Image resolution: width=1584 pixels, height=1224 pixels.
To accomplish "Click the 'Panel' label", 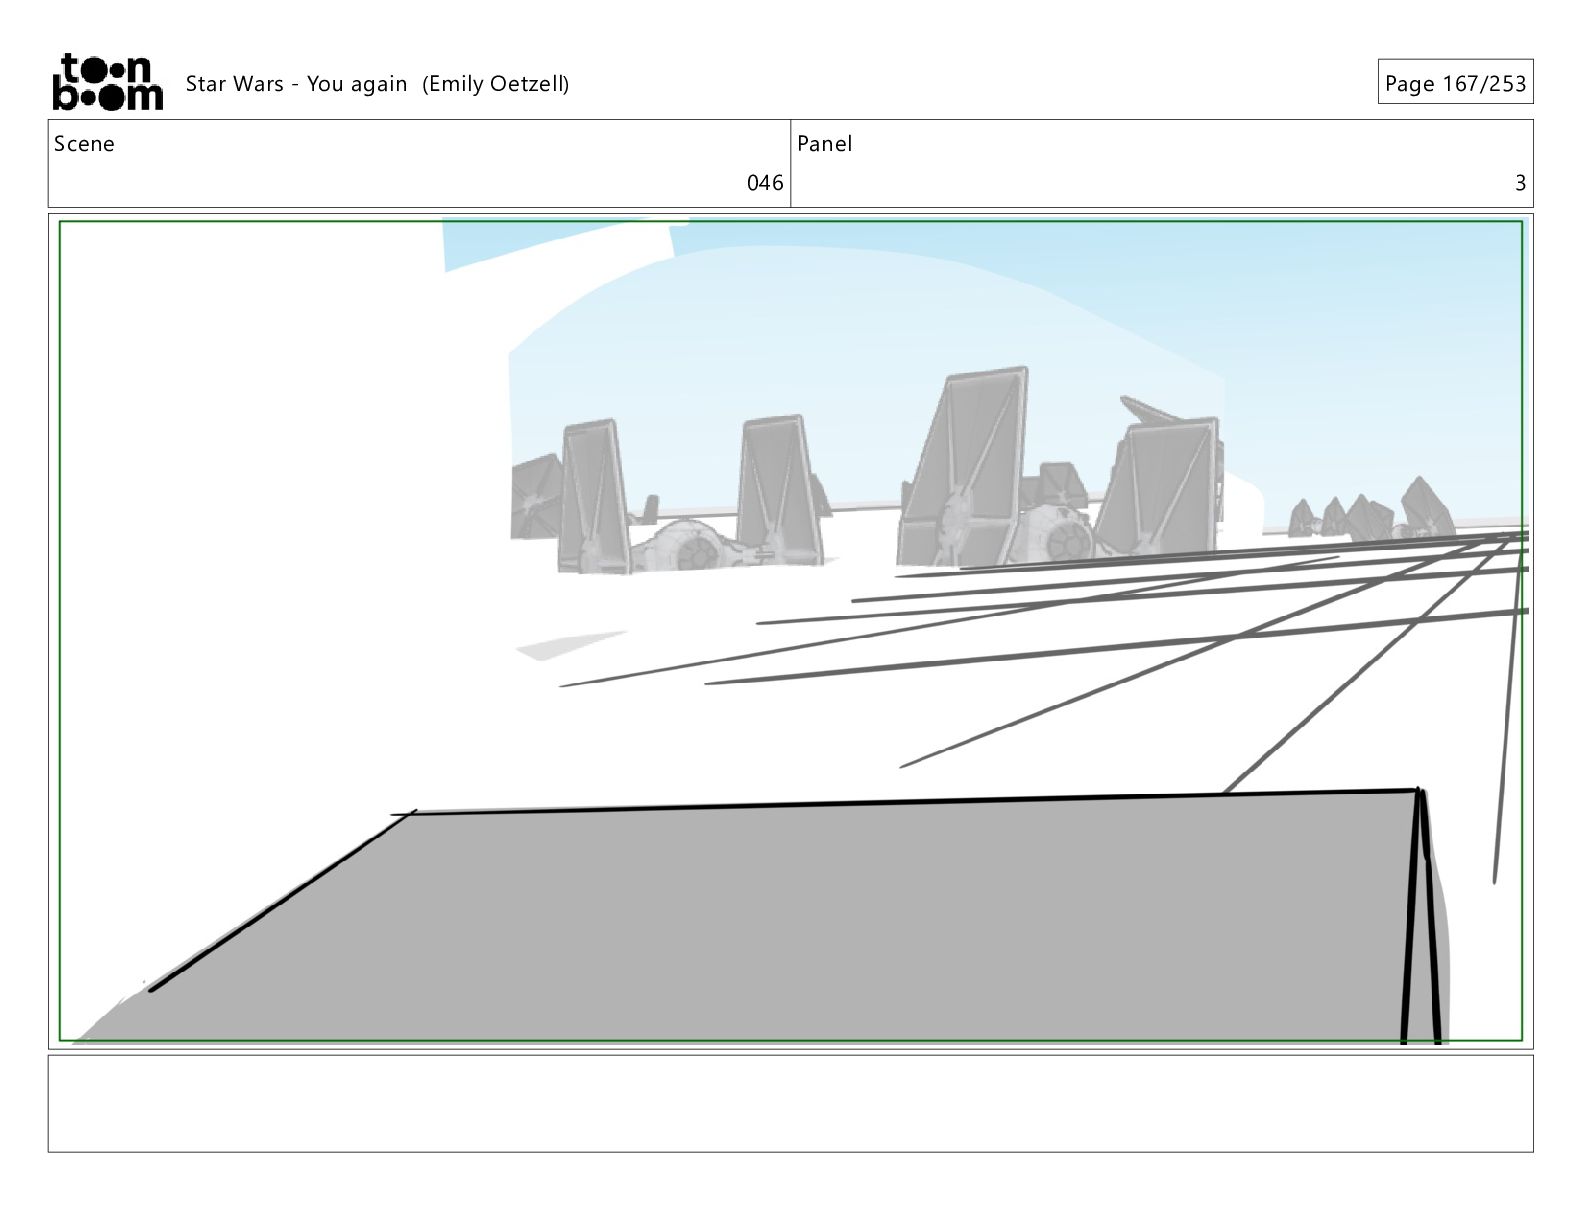I will pos(825,144).
